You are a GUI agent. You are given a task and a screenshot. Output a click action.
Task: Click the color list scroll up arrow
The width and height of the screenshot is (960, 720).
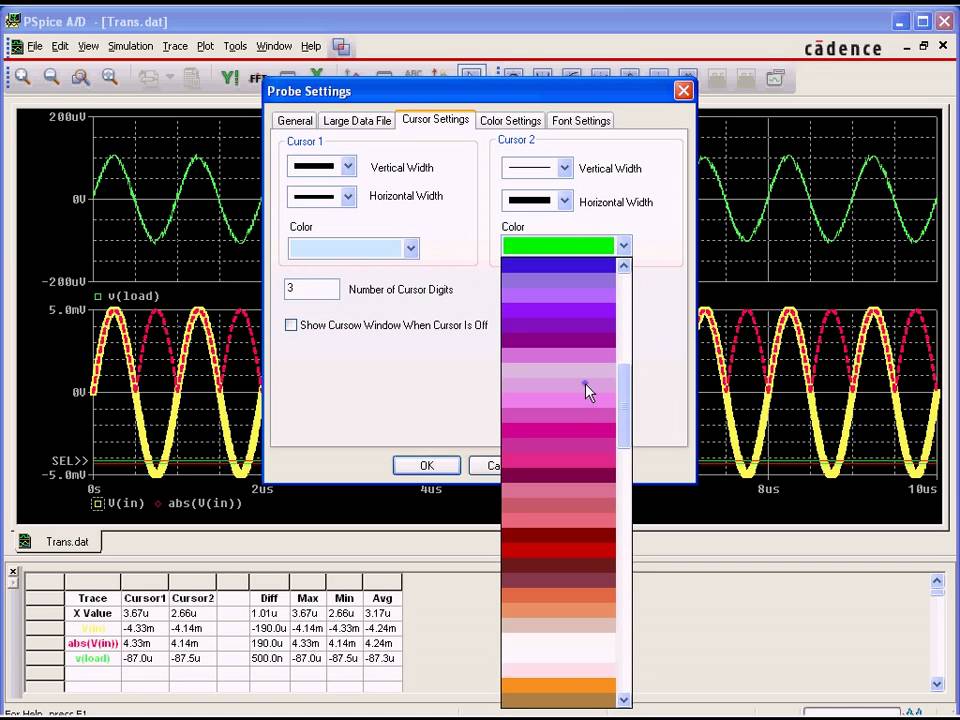pyautogui.click(x=623, y=266)
